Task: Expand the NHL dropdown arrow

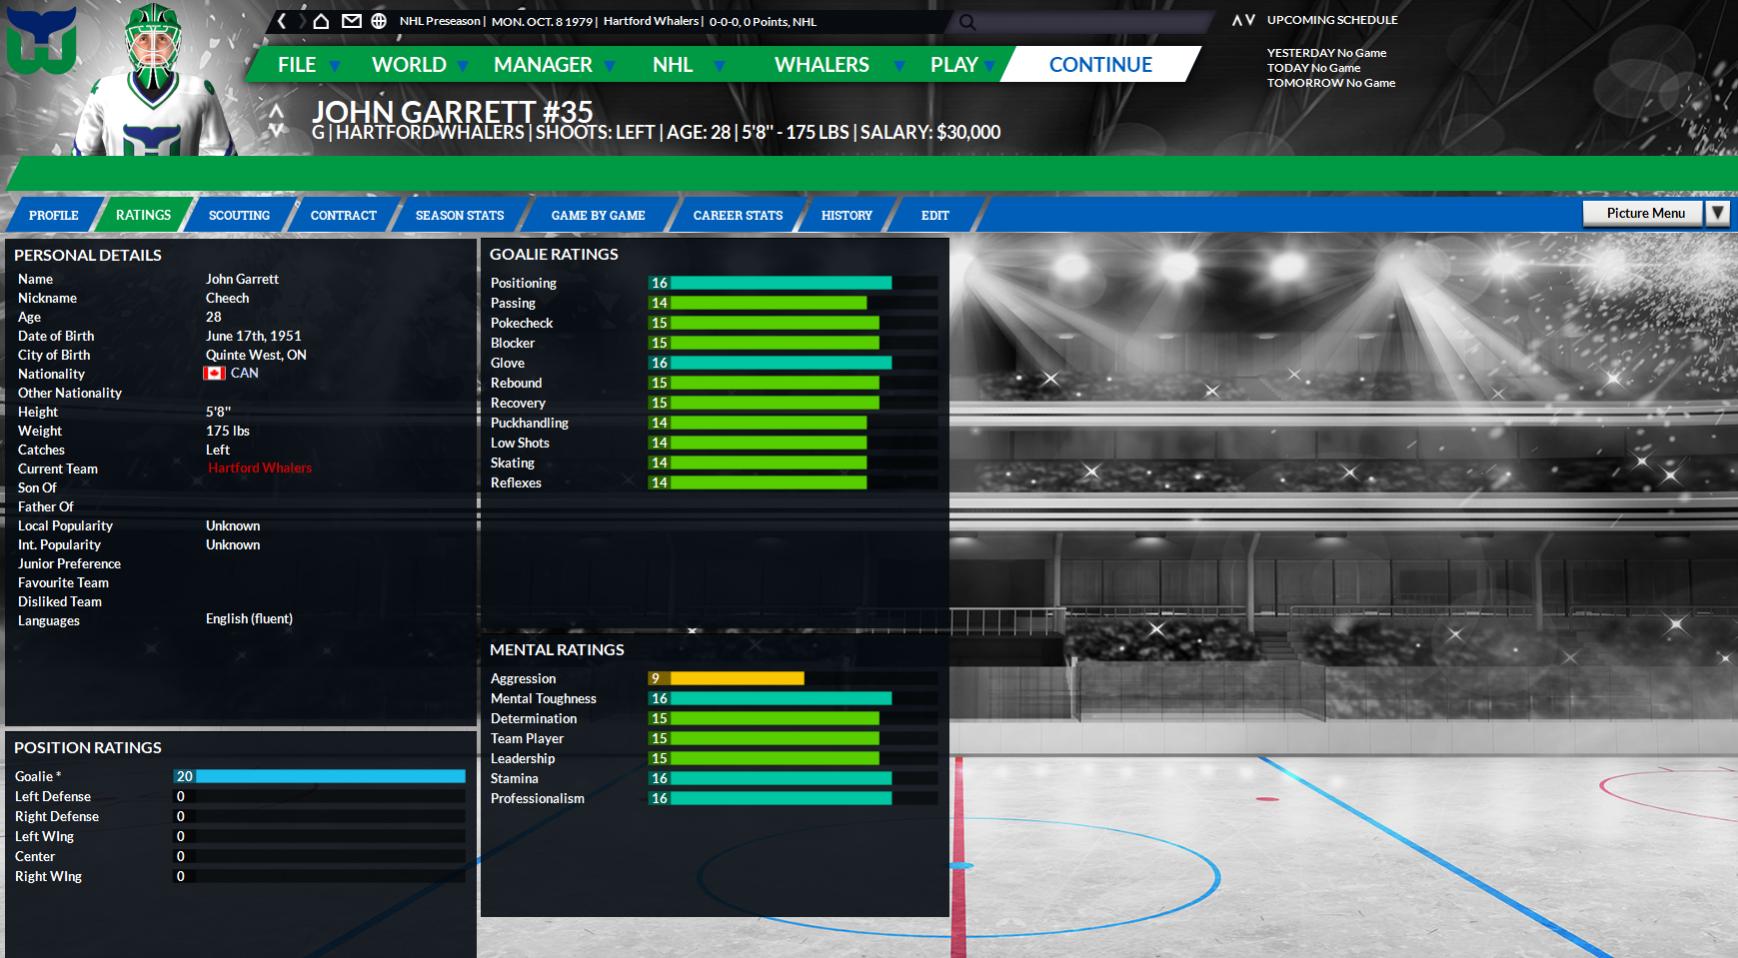Action: (x=718, y=66)
